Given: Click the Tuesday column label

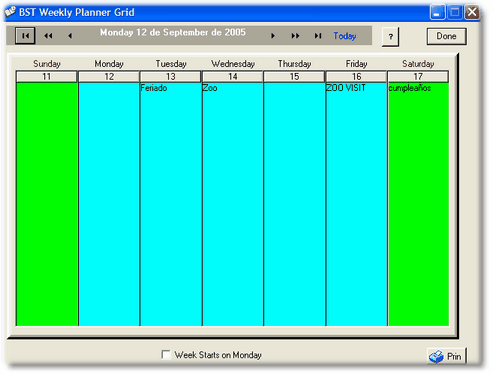Looking at the screenshot, I should [171, 64].
